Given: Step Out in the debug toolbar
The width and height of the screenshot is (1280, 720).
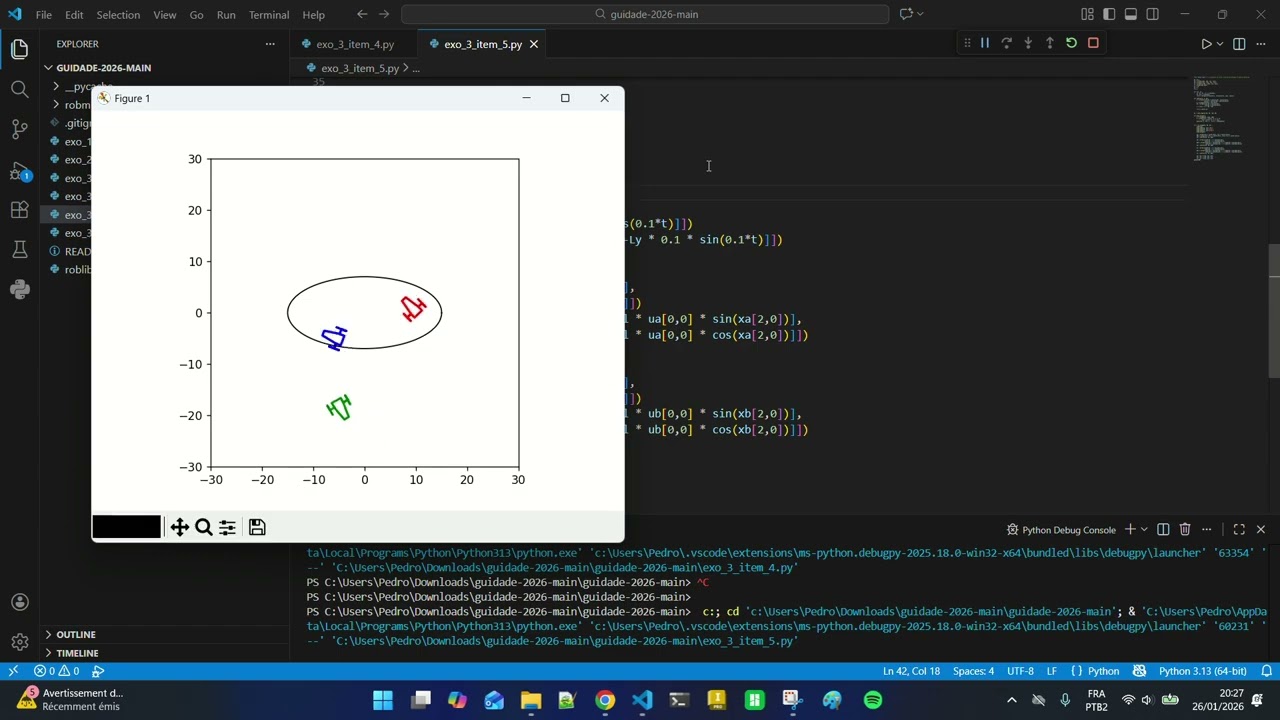Looking at the screenshot, I should click(x=1049, y=43).
